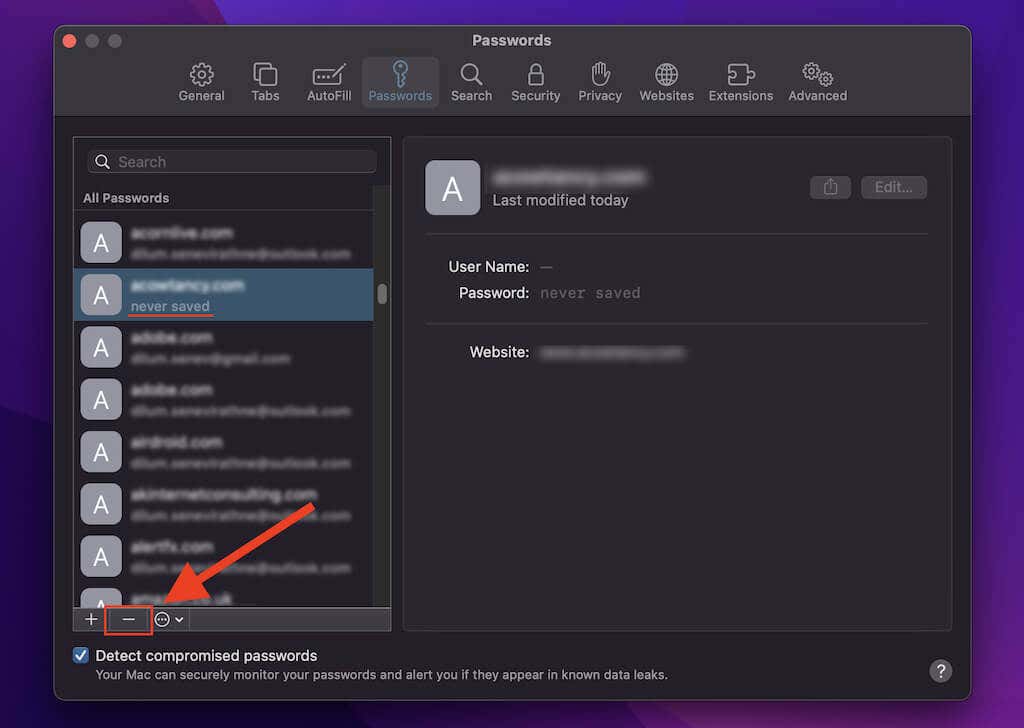Image resolution: width=1024 pixels, height=728 pixels.
Task: Select the Passwords tab
Action: coord(400,82)
